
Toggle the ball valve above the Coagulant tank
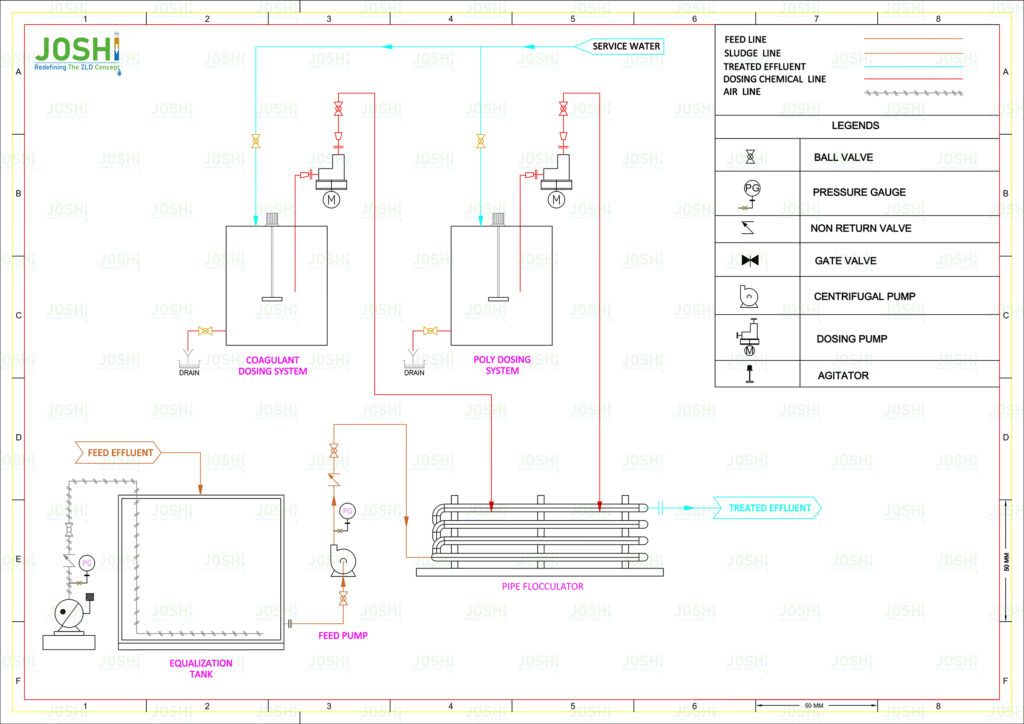(x=255, y=140)
